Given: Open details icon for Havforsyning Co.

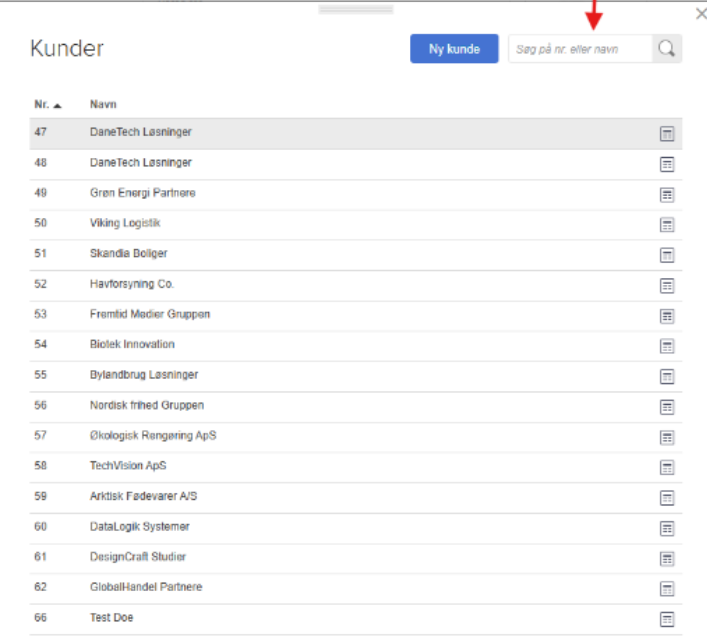Looking at the screenshot, I should 667,286.
